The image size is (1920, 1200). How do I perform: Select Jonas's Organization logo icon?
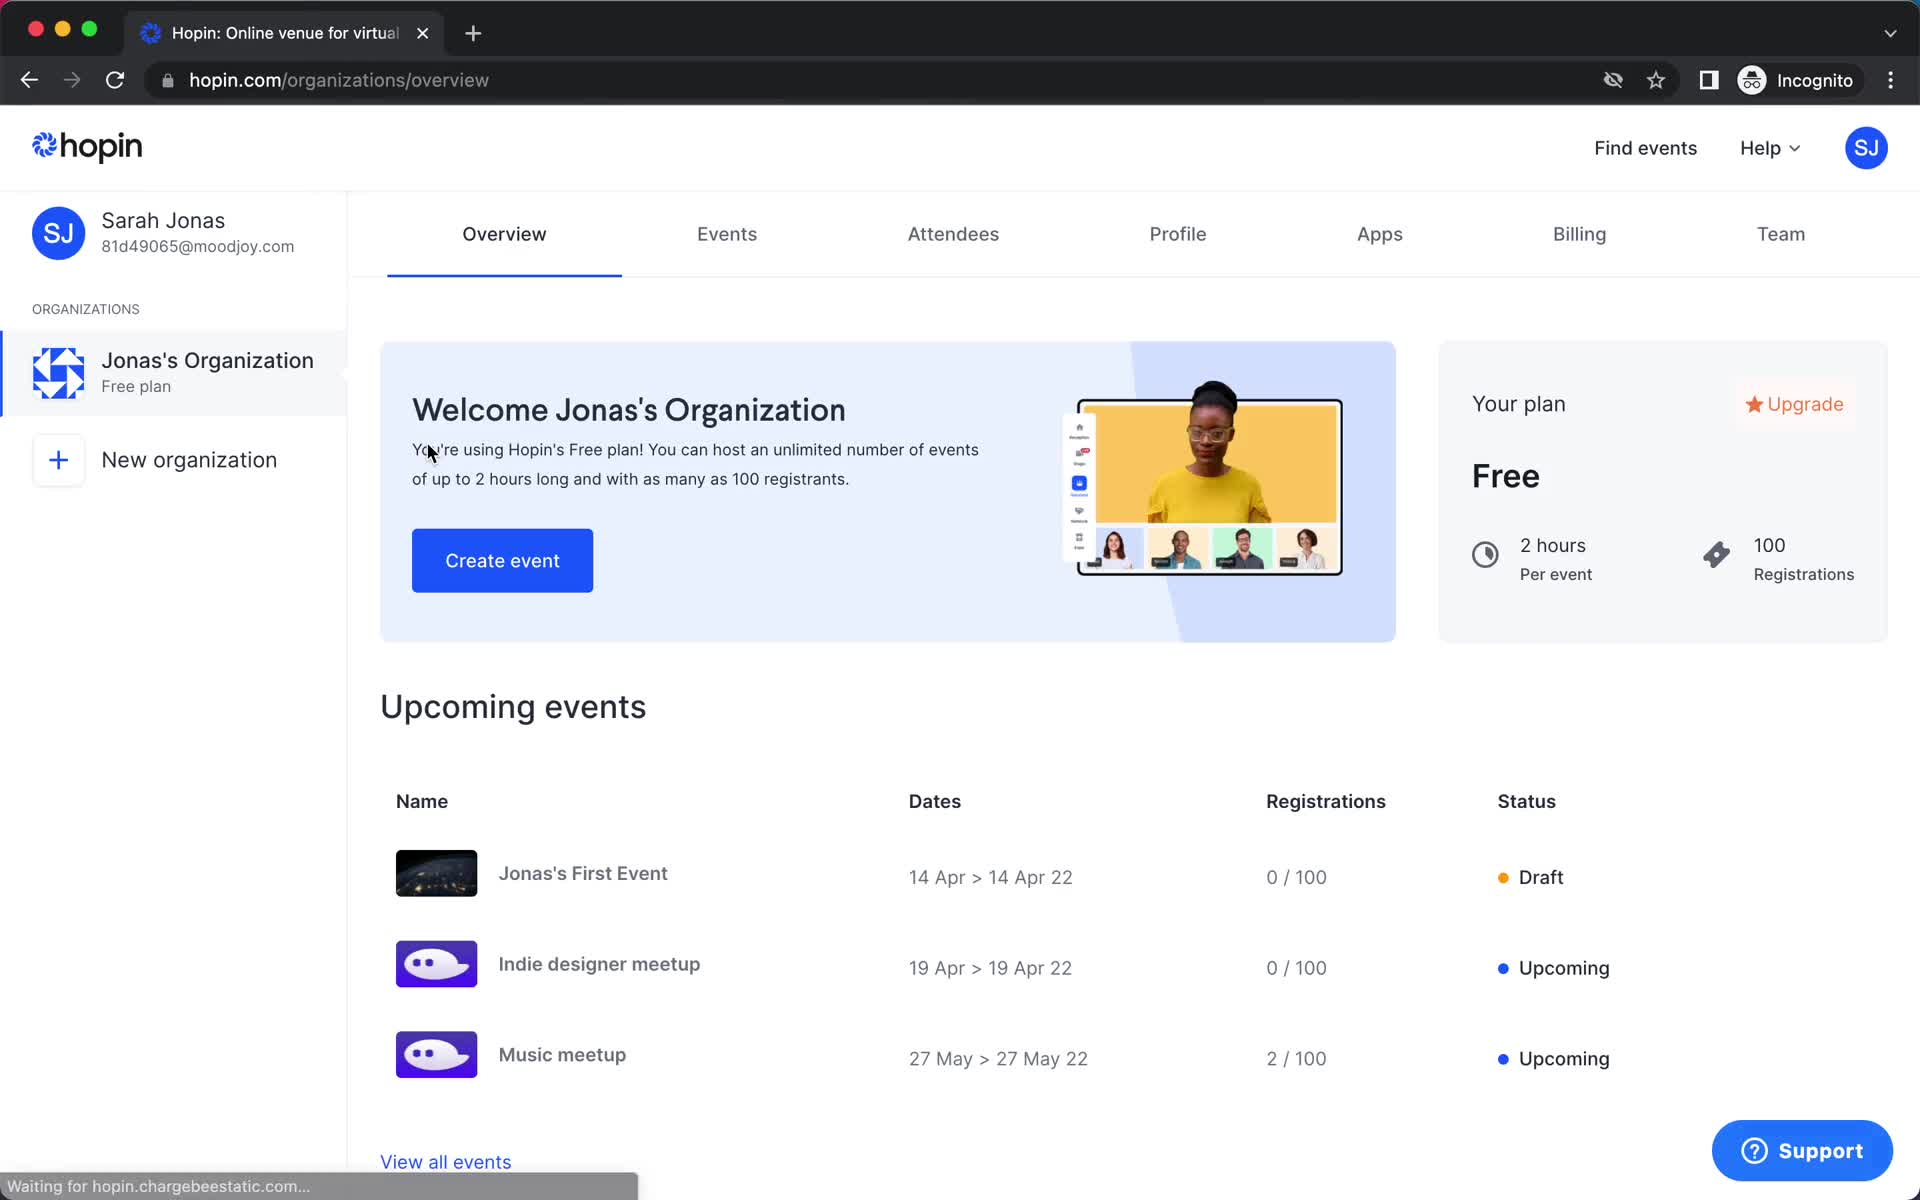(58, 373)
